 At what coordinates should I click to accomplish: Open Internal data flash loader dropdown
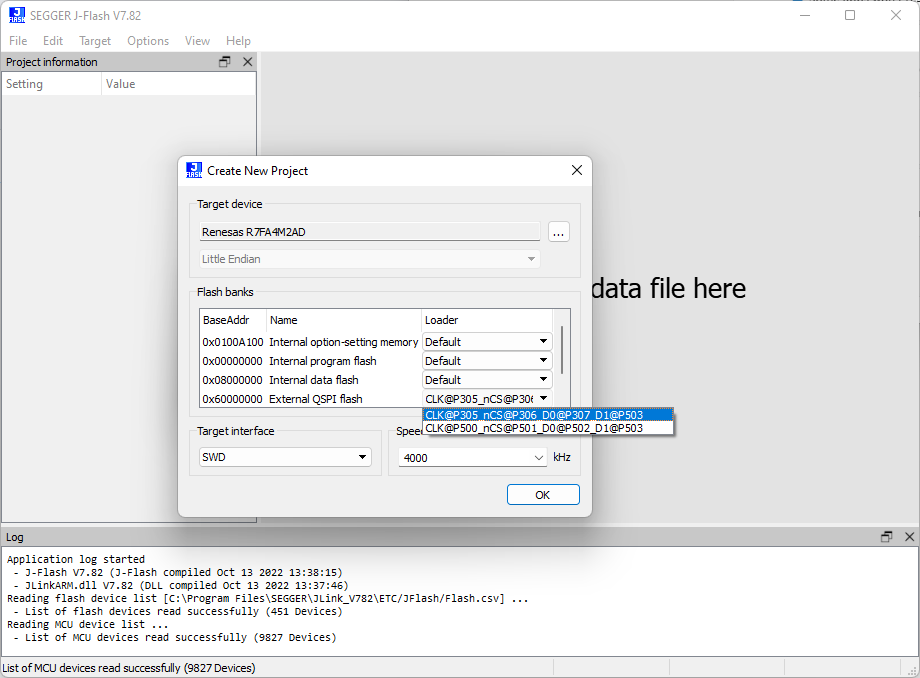(487, 380)
